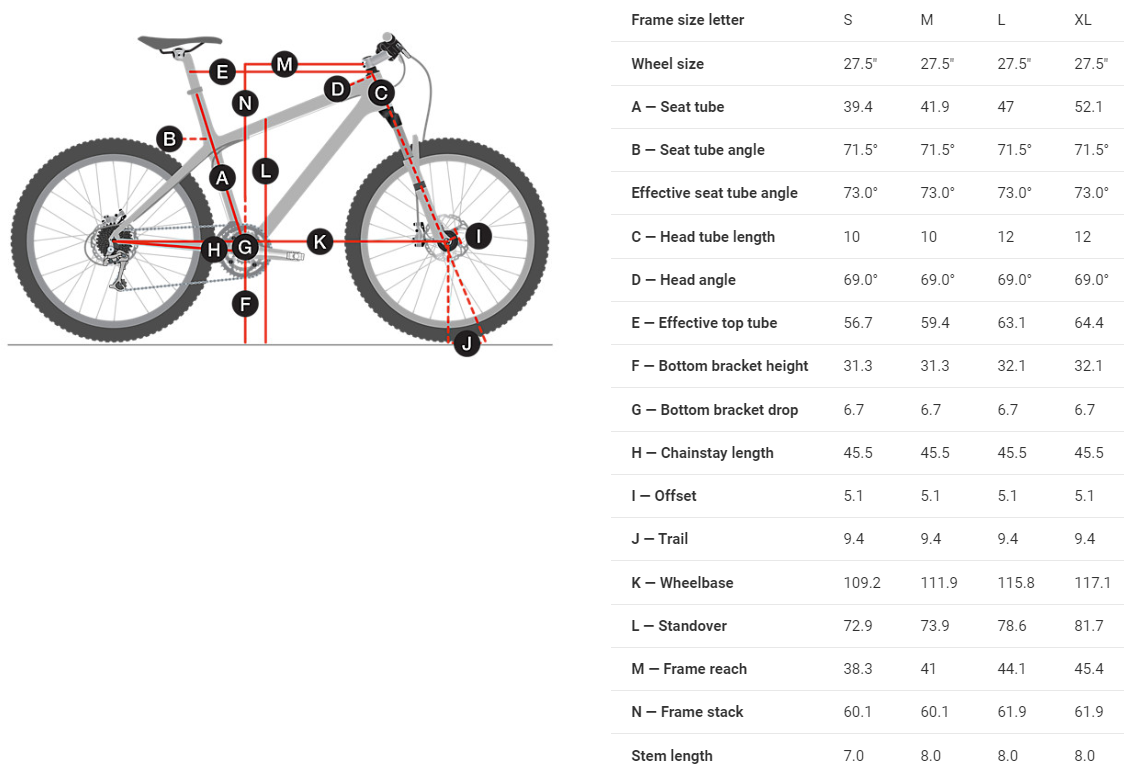Screen dimensions: 1124x777
Task: Click the D head angle marker
Action: [338, 89]
